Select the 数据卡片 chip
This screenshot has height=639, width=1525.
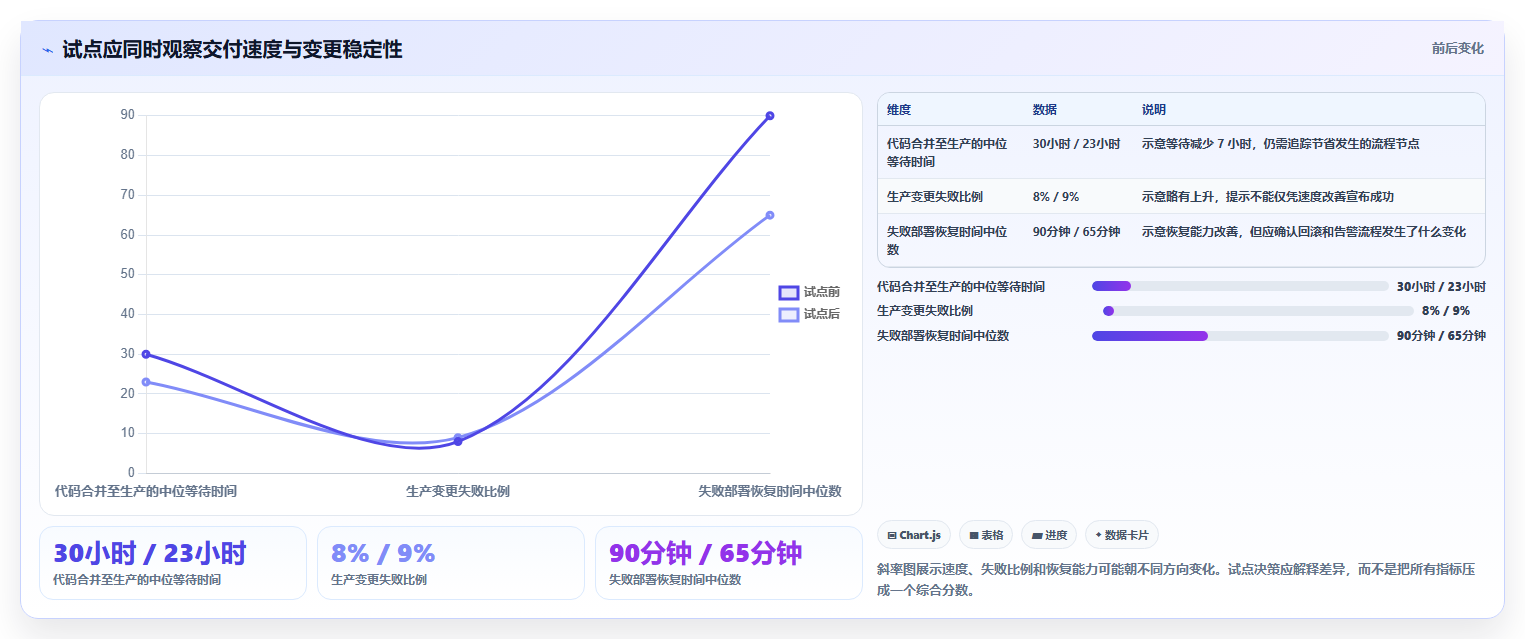coord(1122,535)
